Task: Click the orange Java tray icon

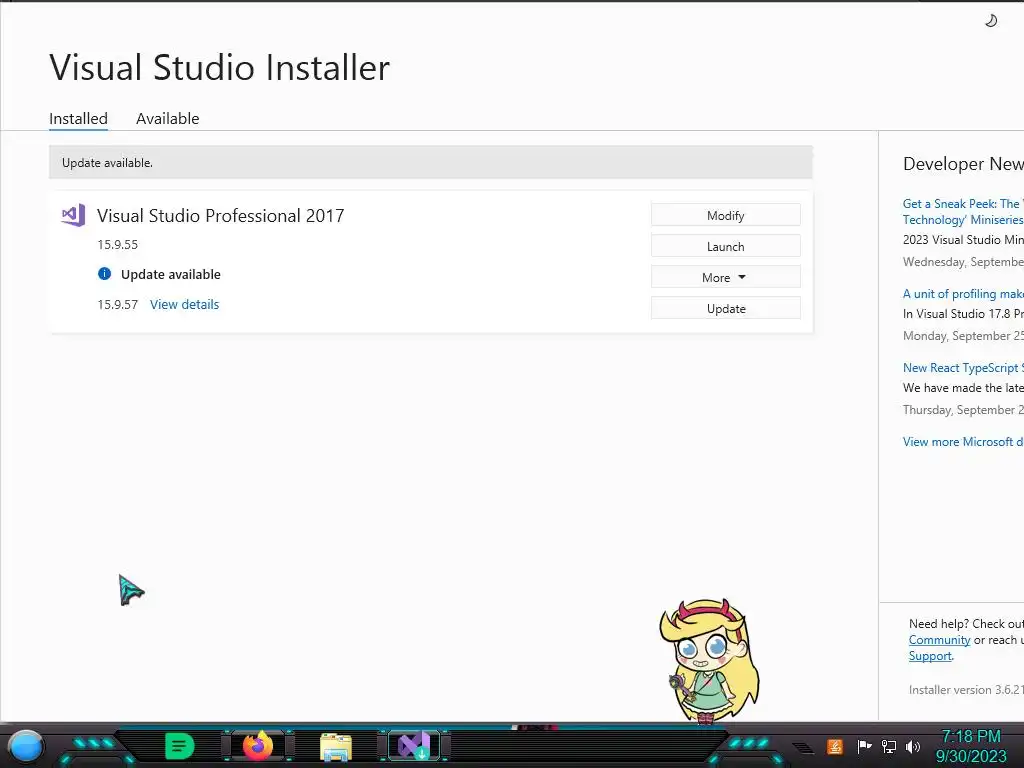Action: (x=835, y=746)
